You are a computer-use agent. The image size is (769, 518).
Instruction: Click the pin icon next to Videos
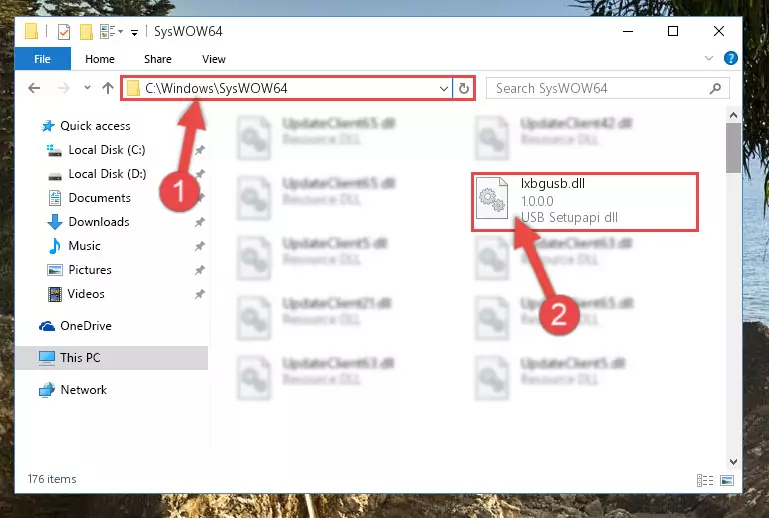pos(200,294)
